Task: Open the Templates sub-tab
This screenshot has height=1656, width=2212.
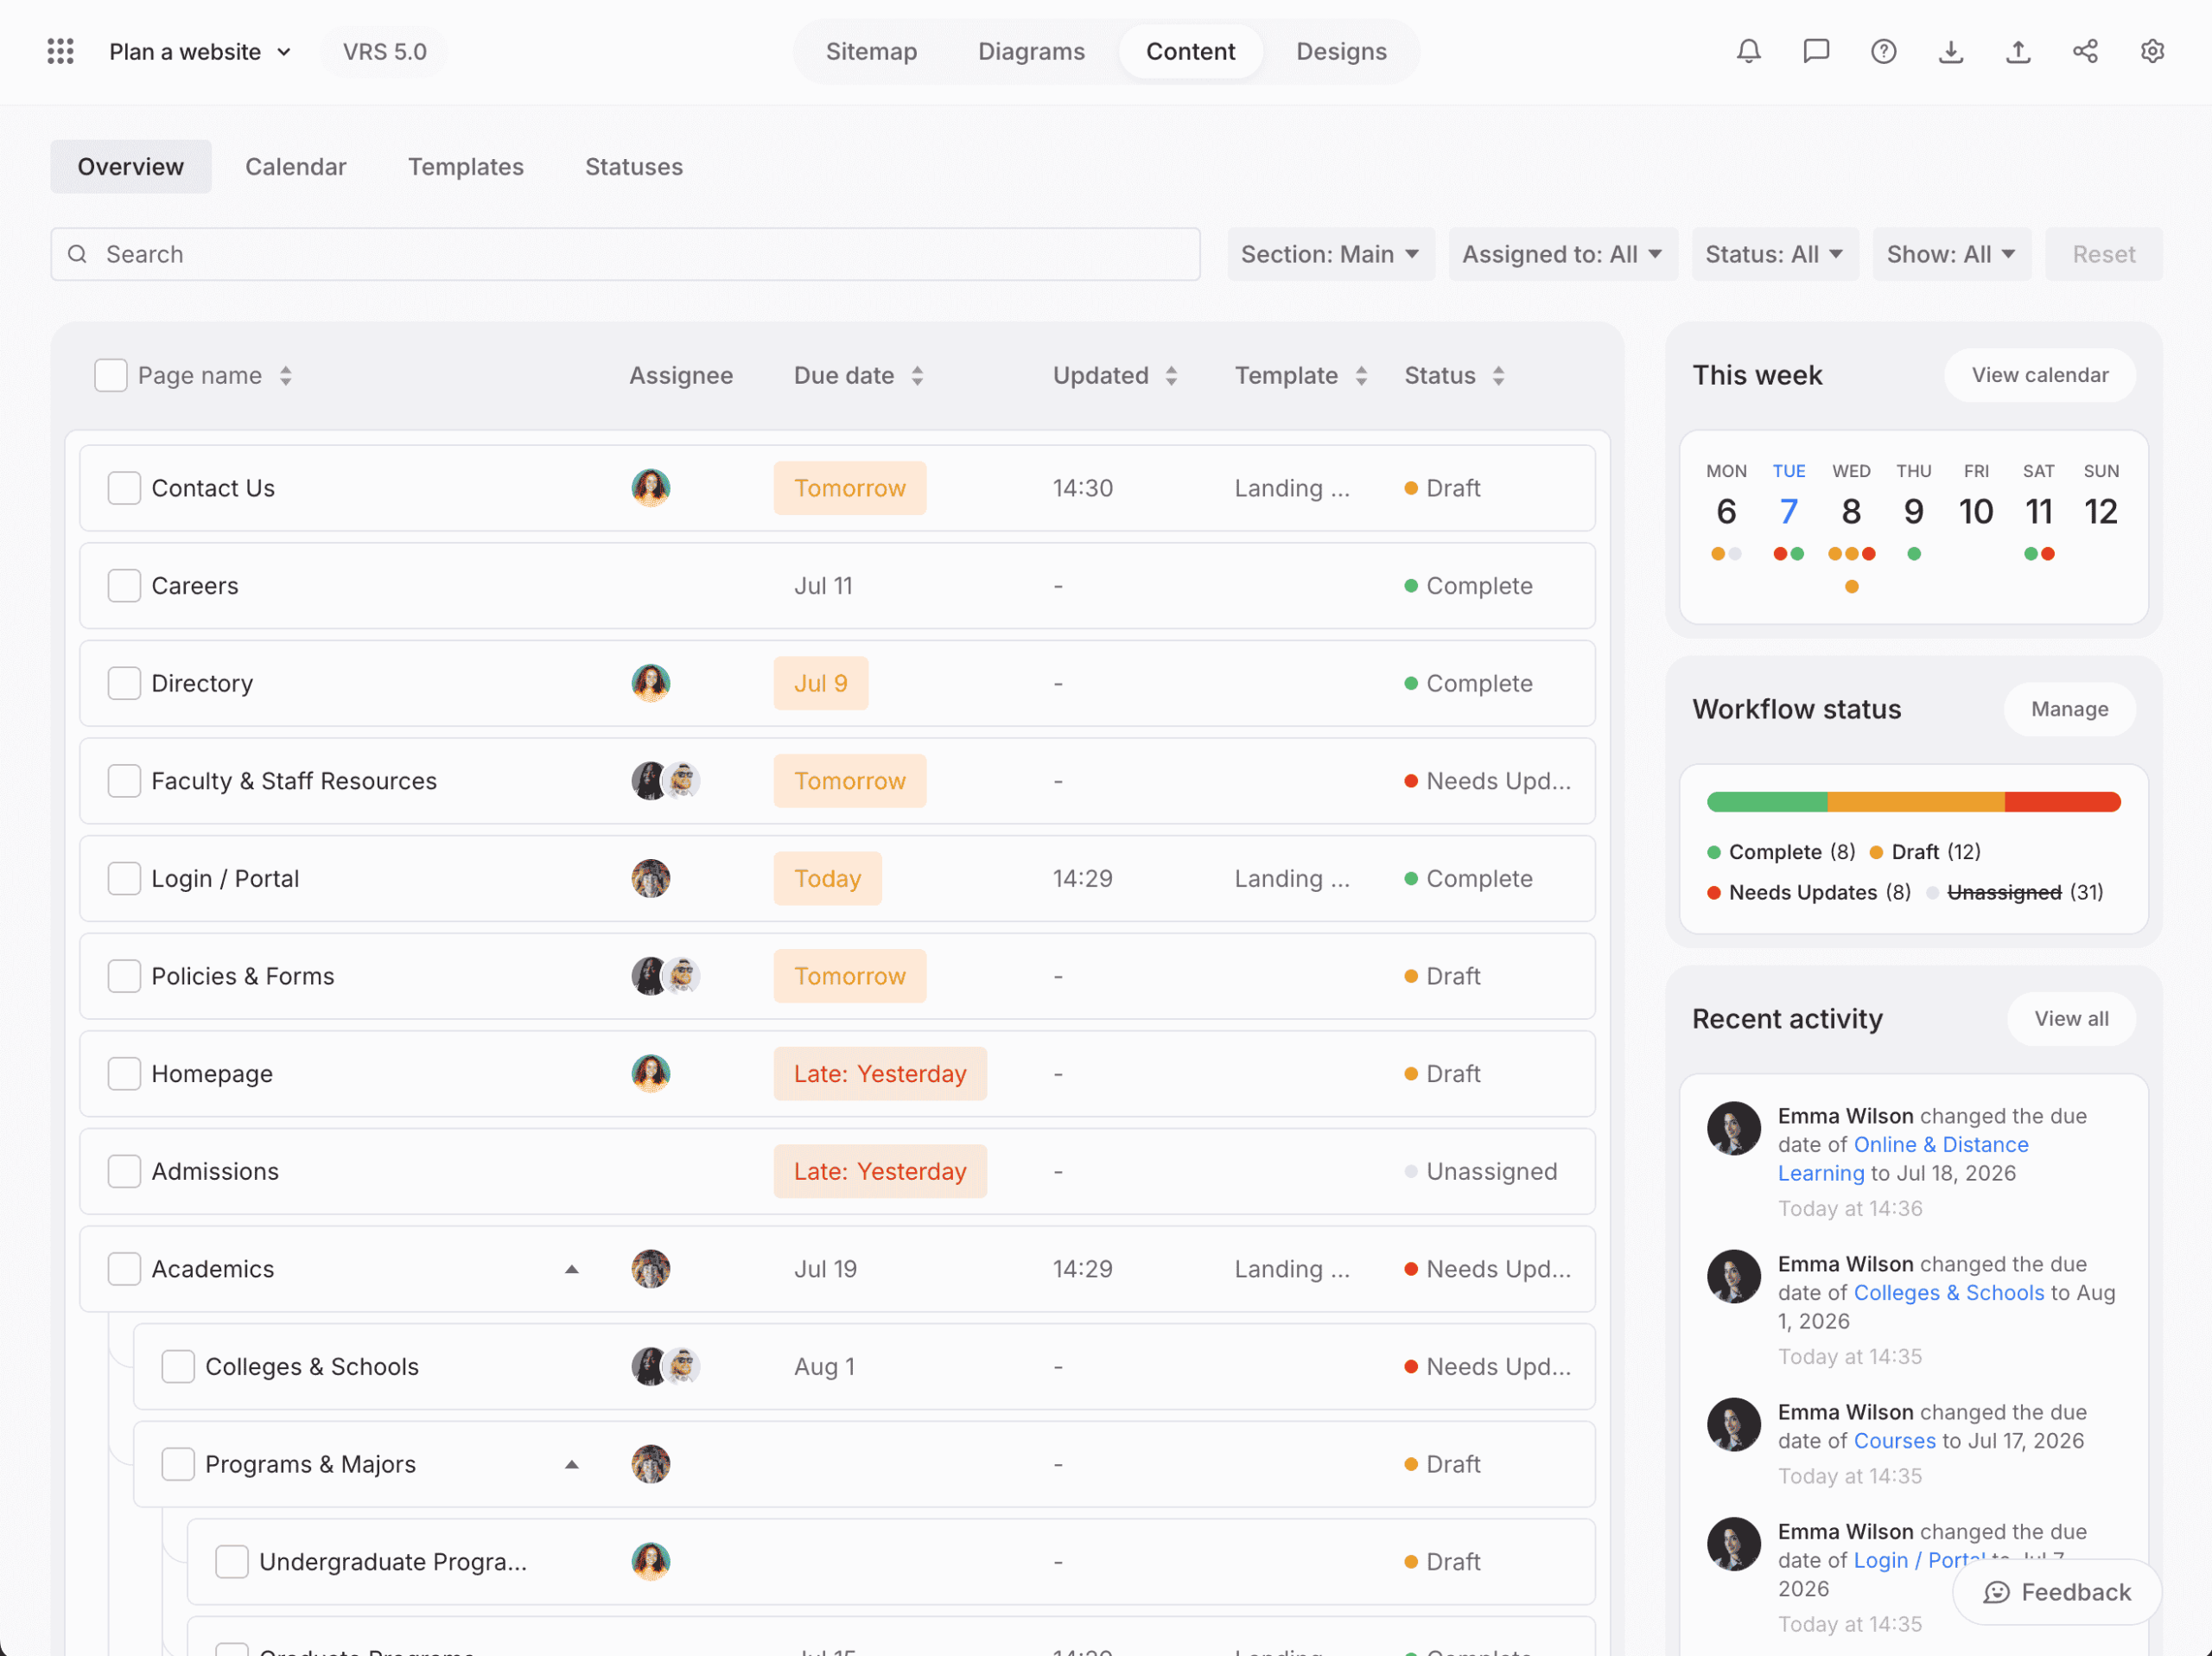Action: pos(466,166)
